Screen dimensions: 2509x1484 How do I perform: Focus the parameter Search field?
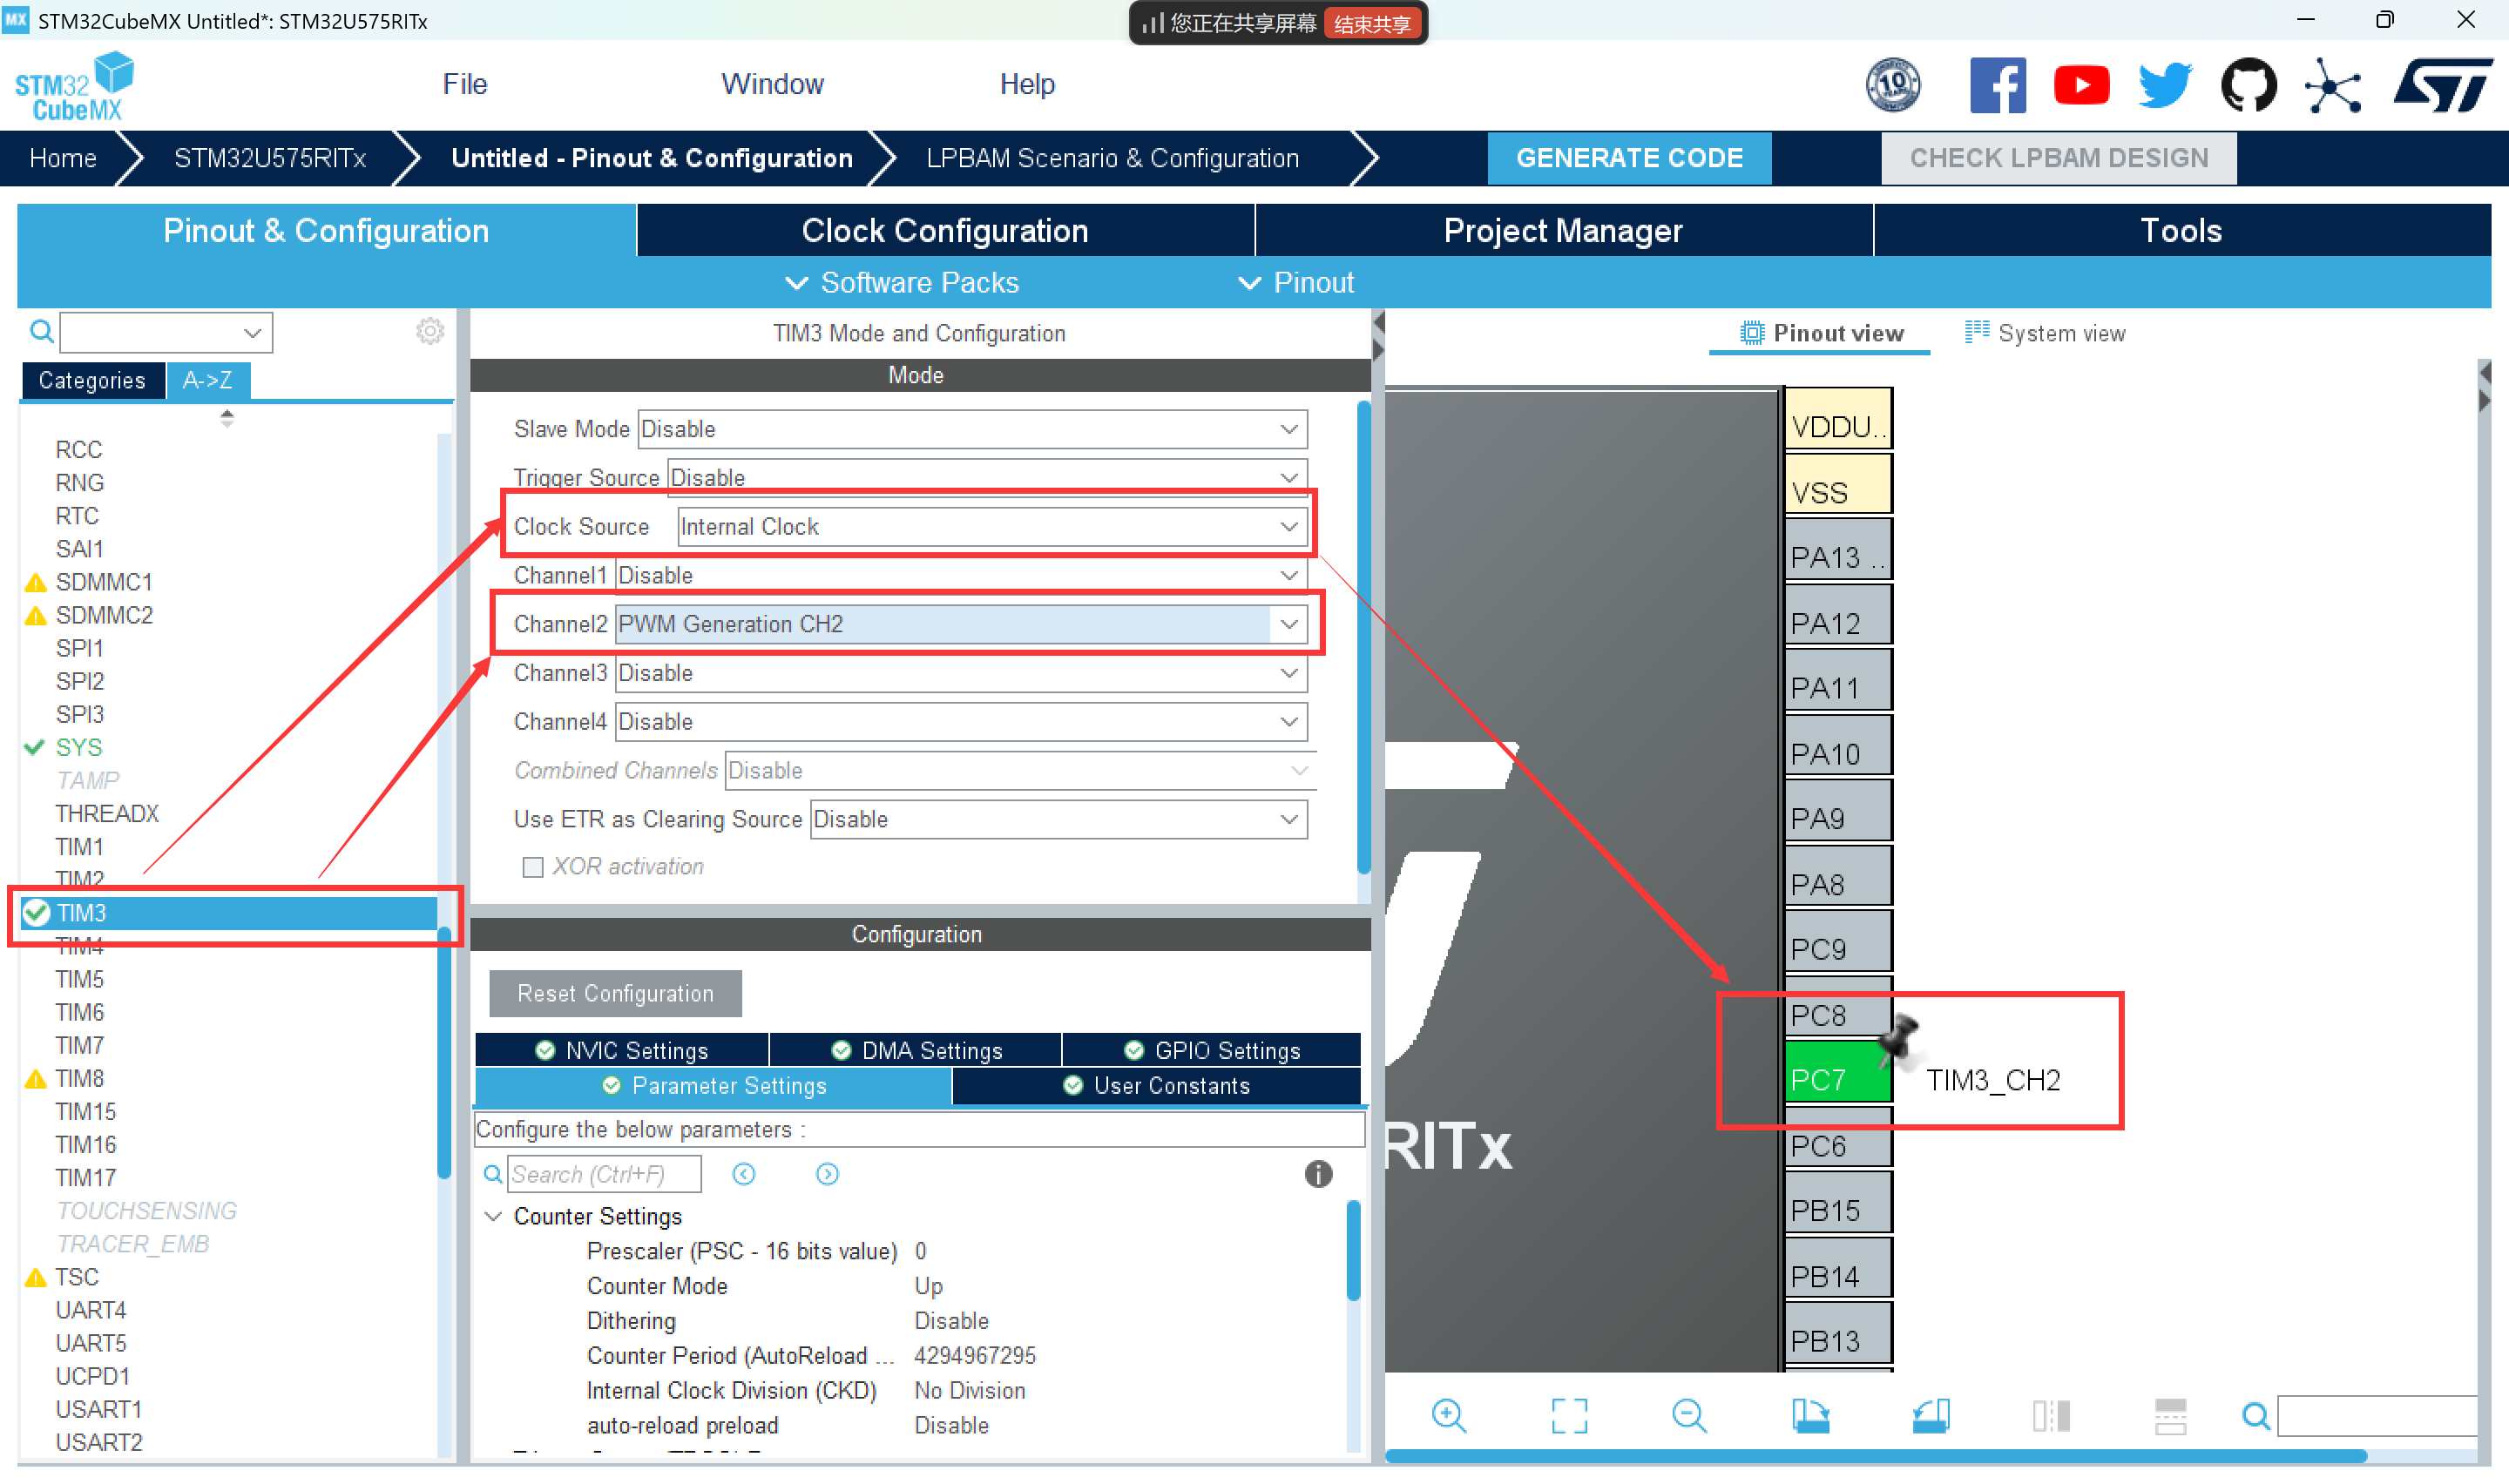click(605, 1174)
